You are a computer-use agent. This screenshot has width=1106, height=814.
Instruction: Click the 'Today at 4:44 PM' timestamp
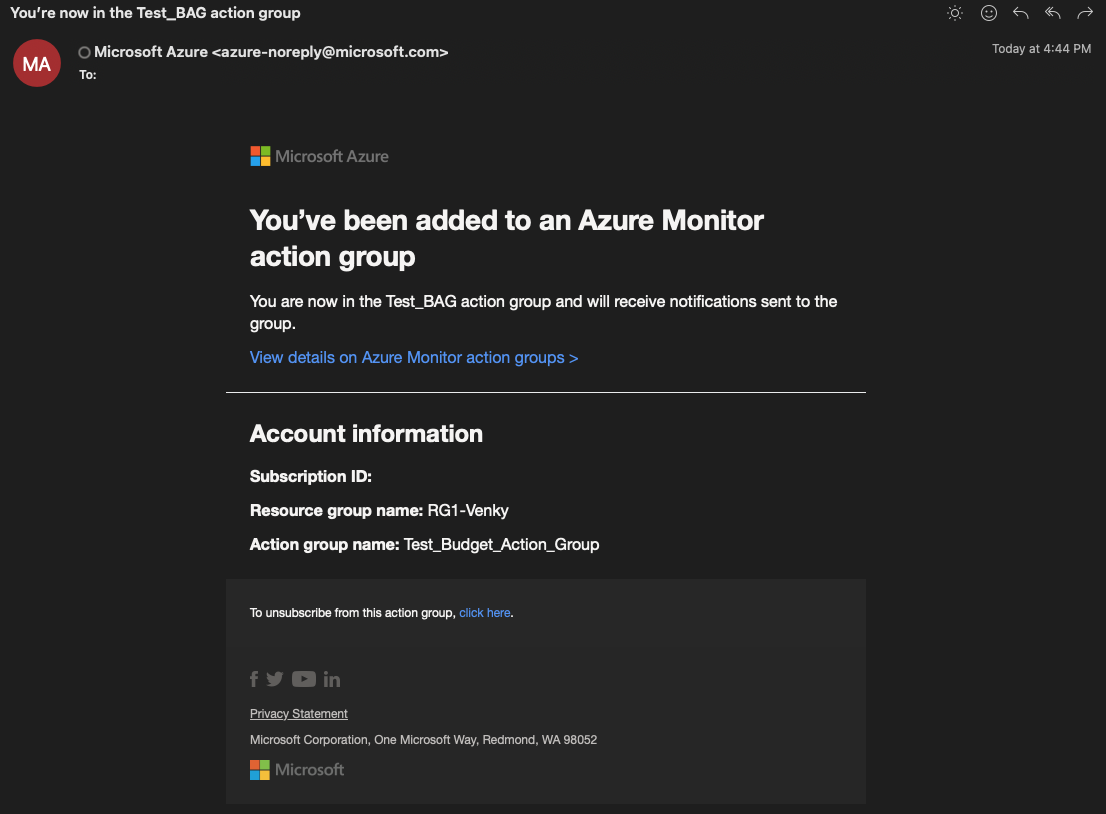[x=1041, y=49]
